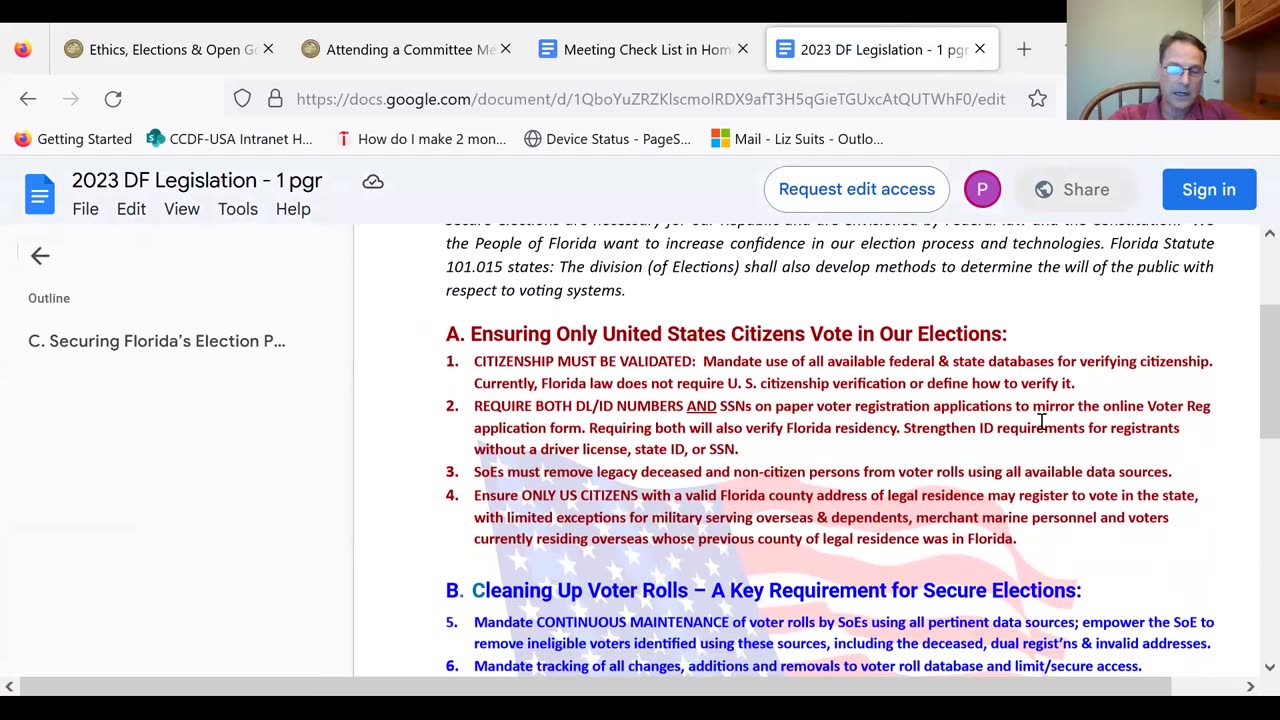Click 'SoEs must remove legacy deceased' line
Viewport: 1280px width, 720px height.
(822, 472)
